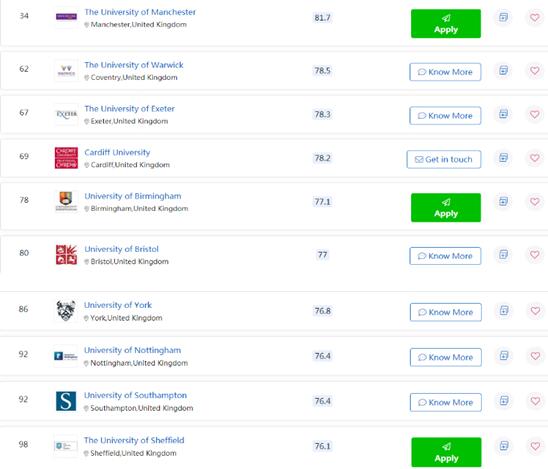Screen dimensions: 548x469
Task: Click the Cardiff University logo thumbnail
Action: [x=66, y=158]
